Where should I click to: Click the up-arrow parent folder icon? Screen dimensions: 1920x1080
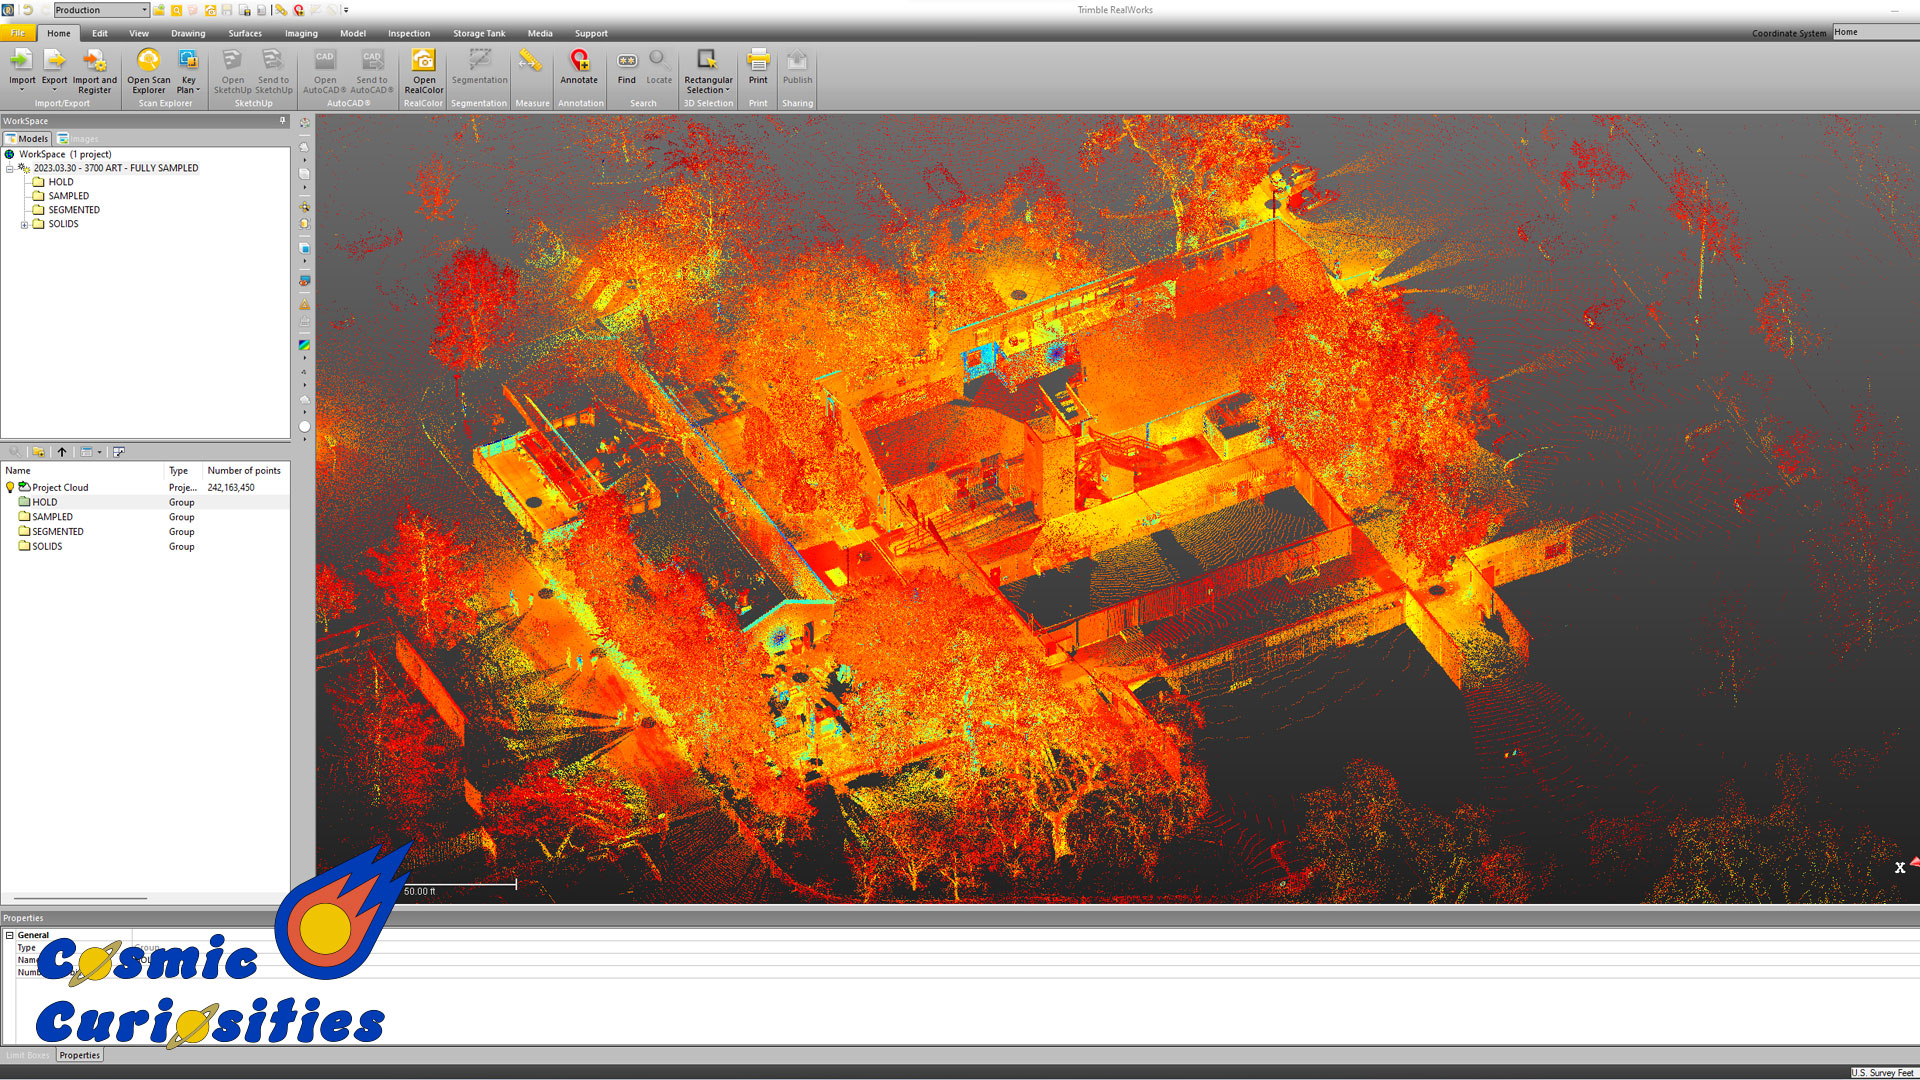(x=62, y=452)
